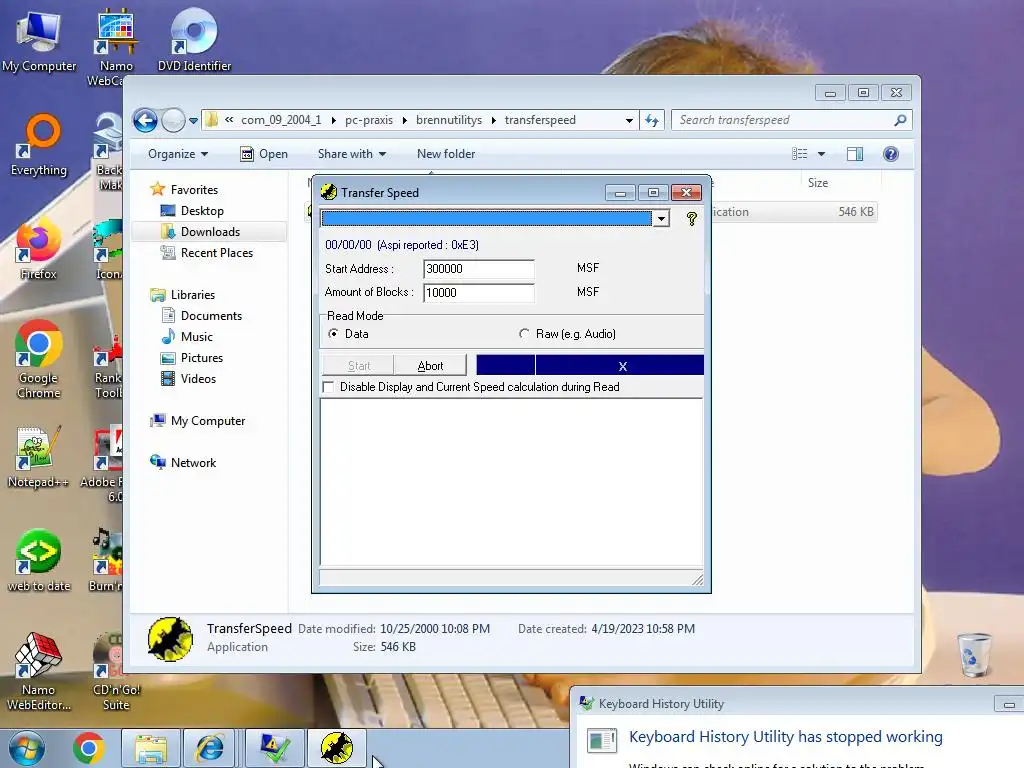The width and height of the screenshot is (1024, 768).
Task: Open Google Chrome desktop shortcut
Action: (x=39, y=359)
